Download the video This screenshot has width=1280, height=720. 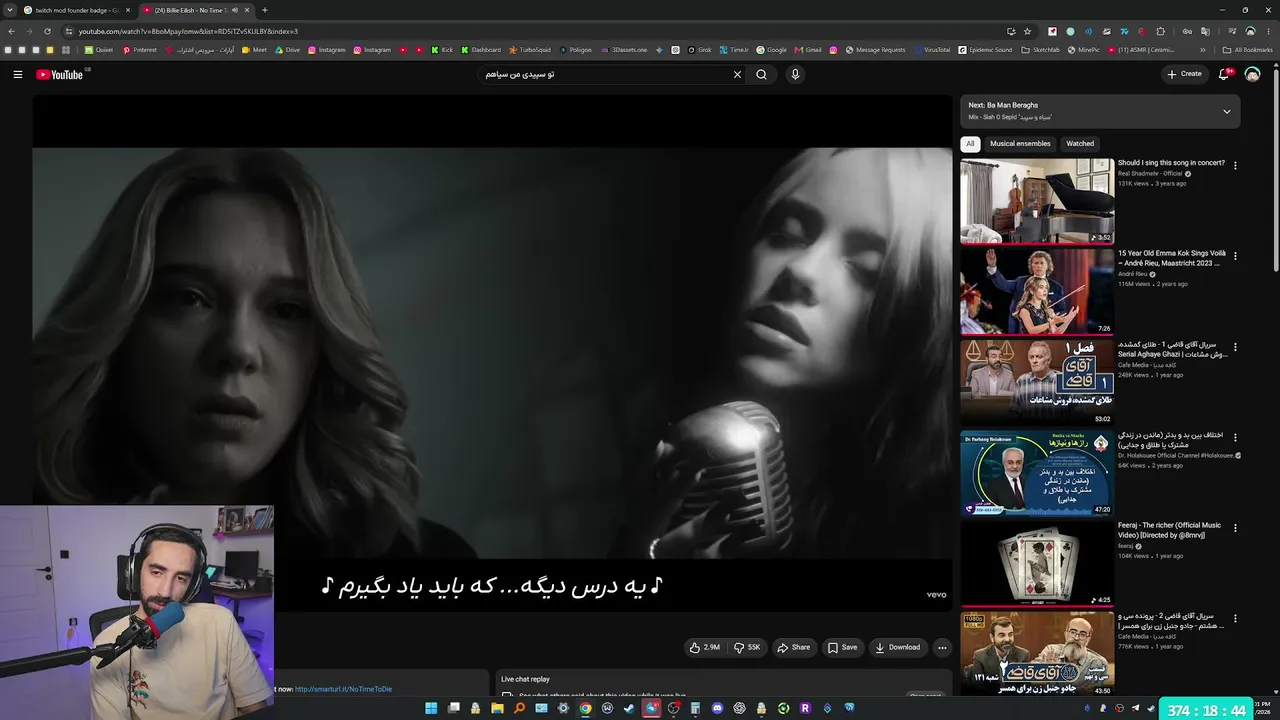pyautogui.click(x=897, y=647)
